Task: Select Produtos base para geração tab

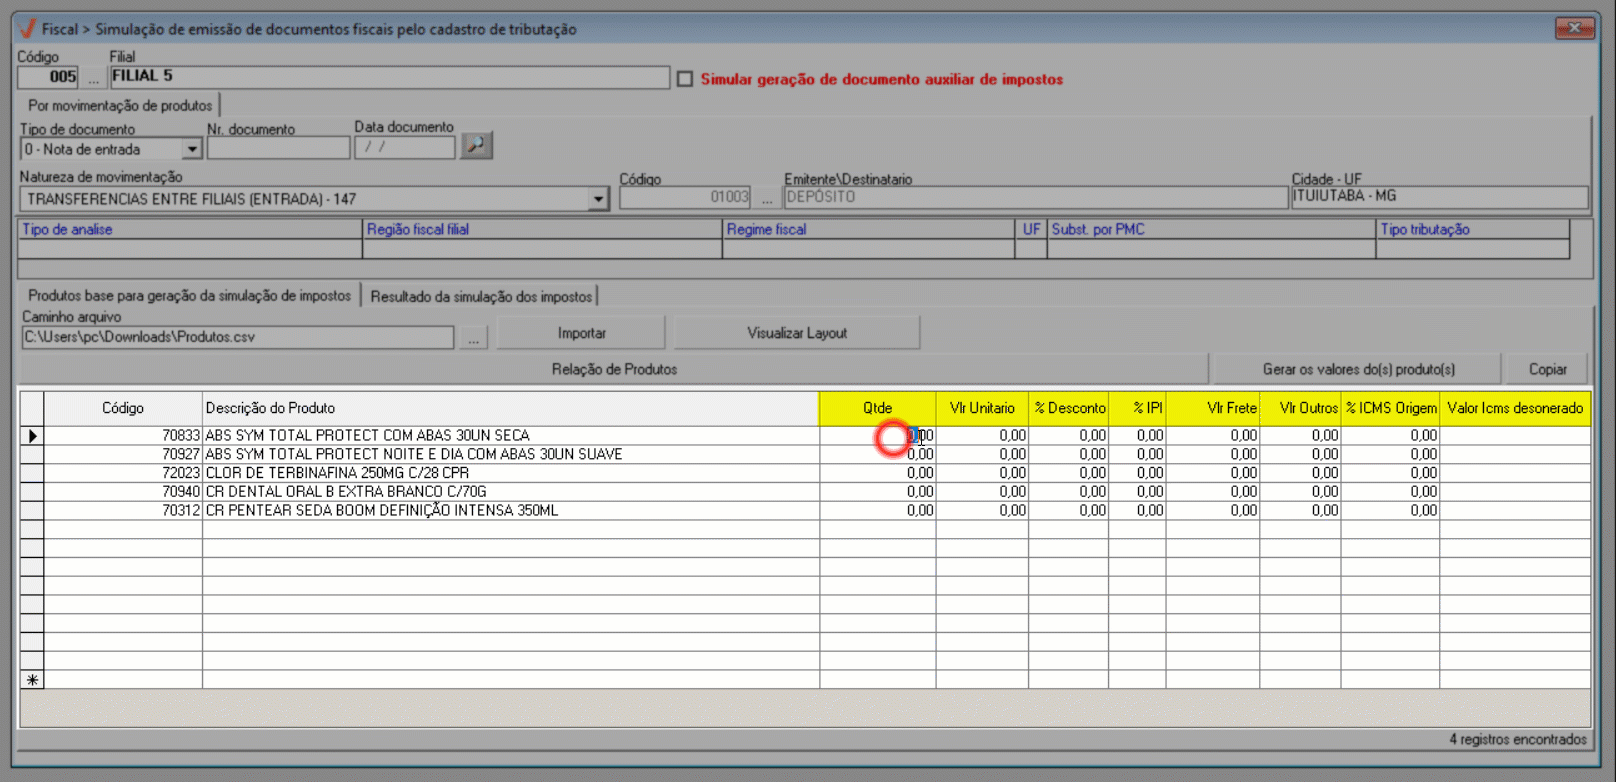Action: (189, 296)
